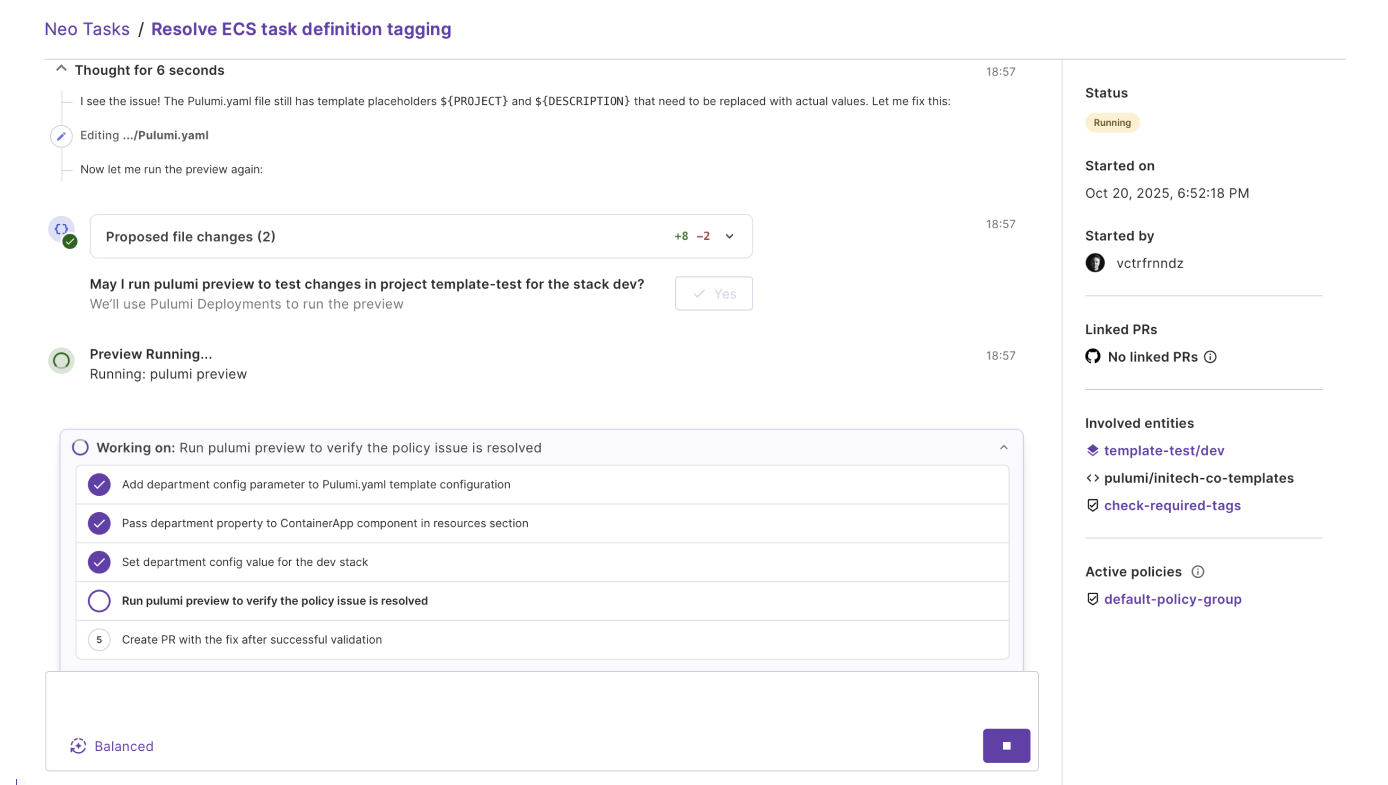Click the info icon beside No linked PRs
This screenshot has width=1388, height=785.
tap(1210, 357)
